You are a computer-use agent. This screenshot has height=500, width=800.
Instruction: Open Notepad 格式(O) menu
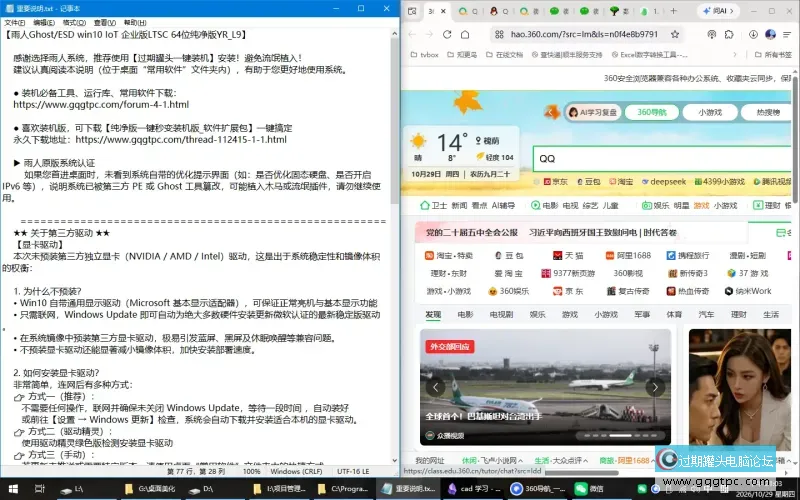coord(74,22)
